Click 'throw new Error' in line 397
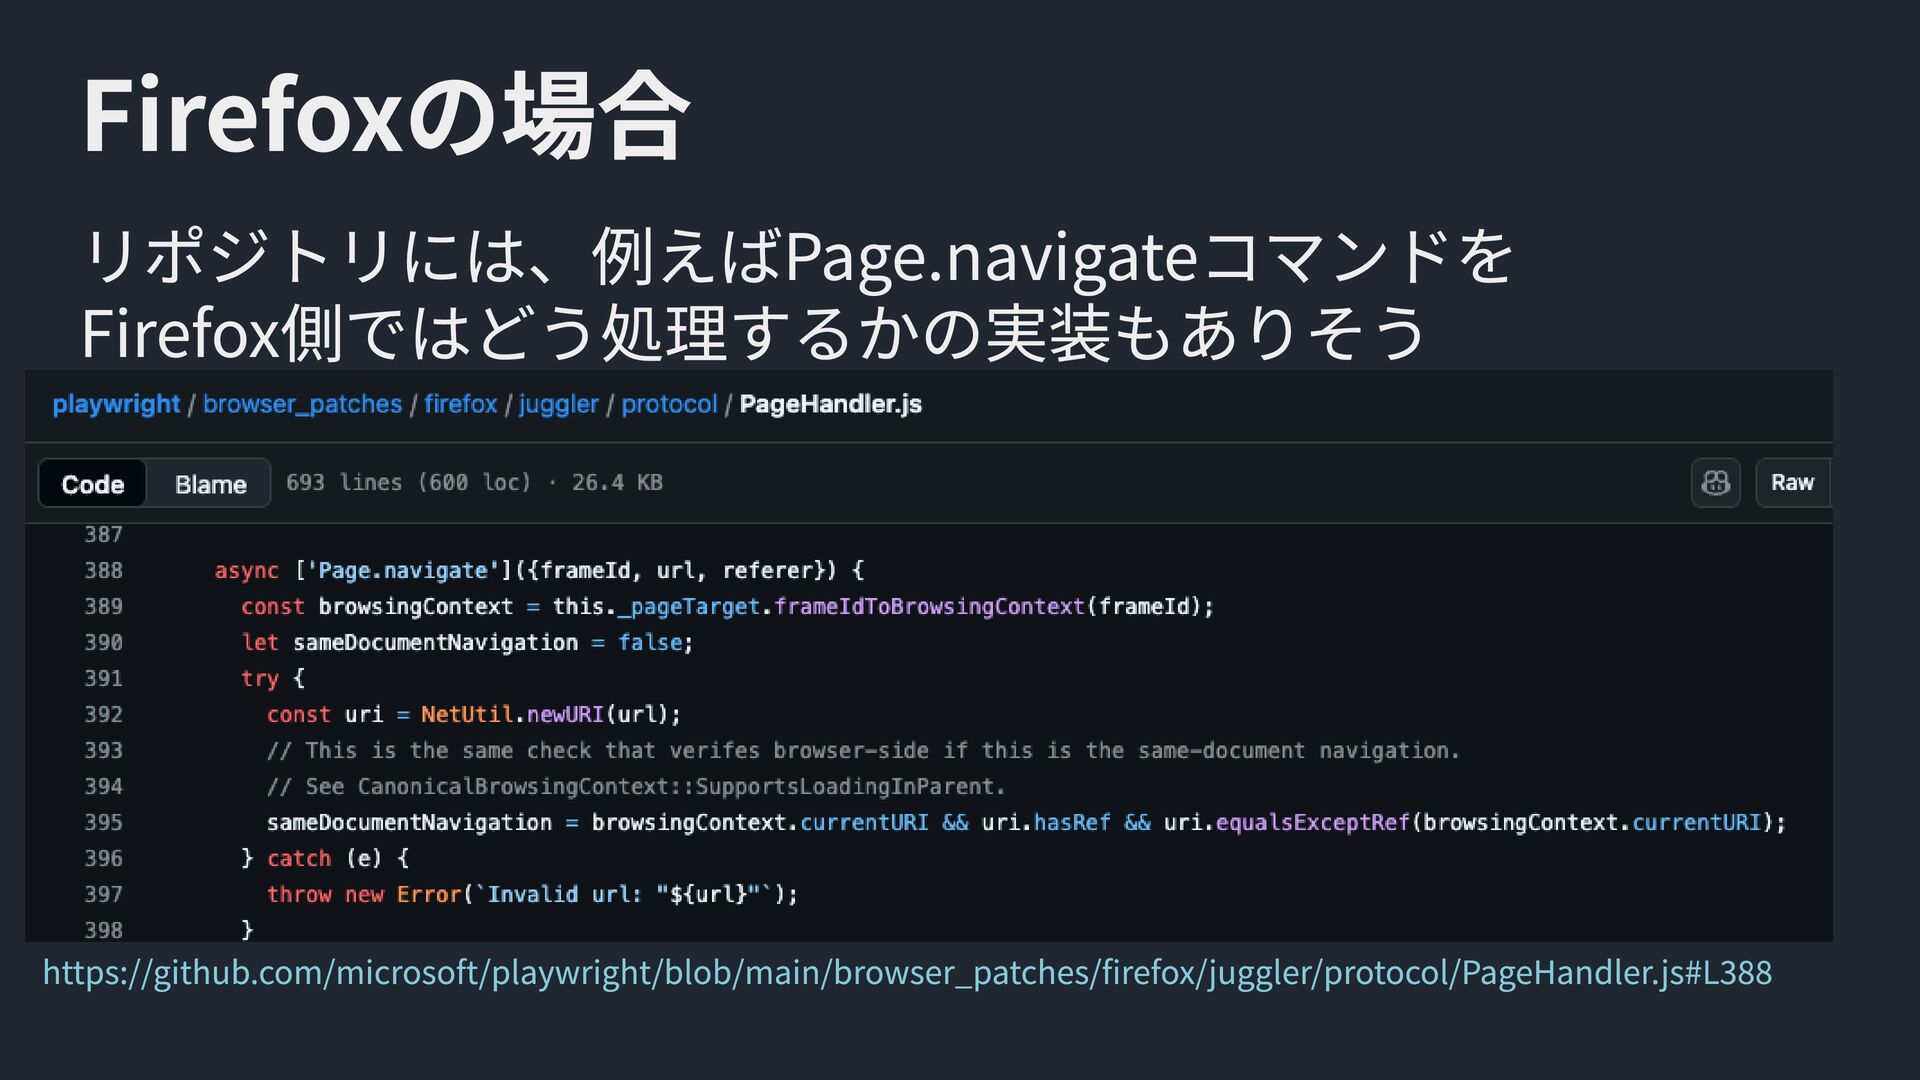This screenshot has height=1080, width=1920. point(364,895)
